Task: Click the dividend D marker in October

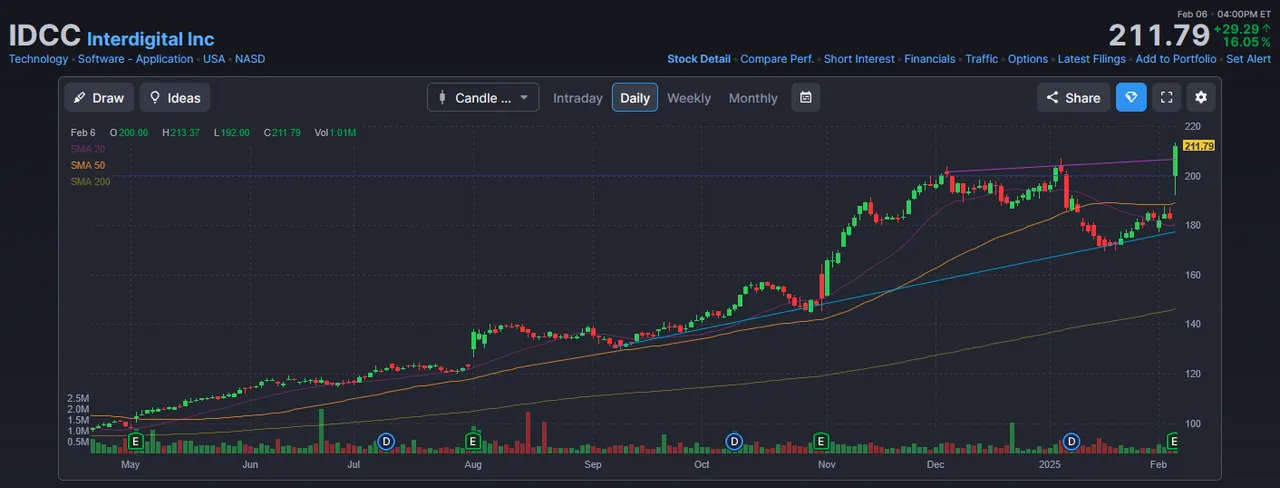Action: point(734,441)
